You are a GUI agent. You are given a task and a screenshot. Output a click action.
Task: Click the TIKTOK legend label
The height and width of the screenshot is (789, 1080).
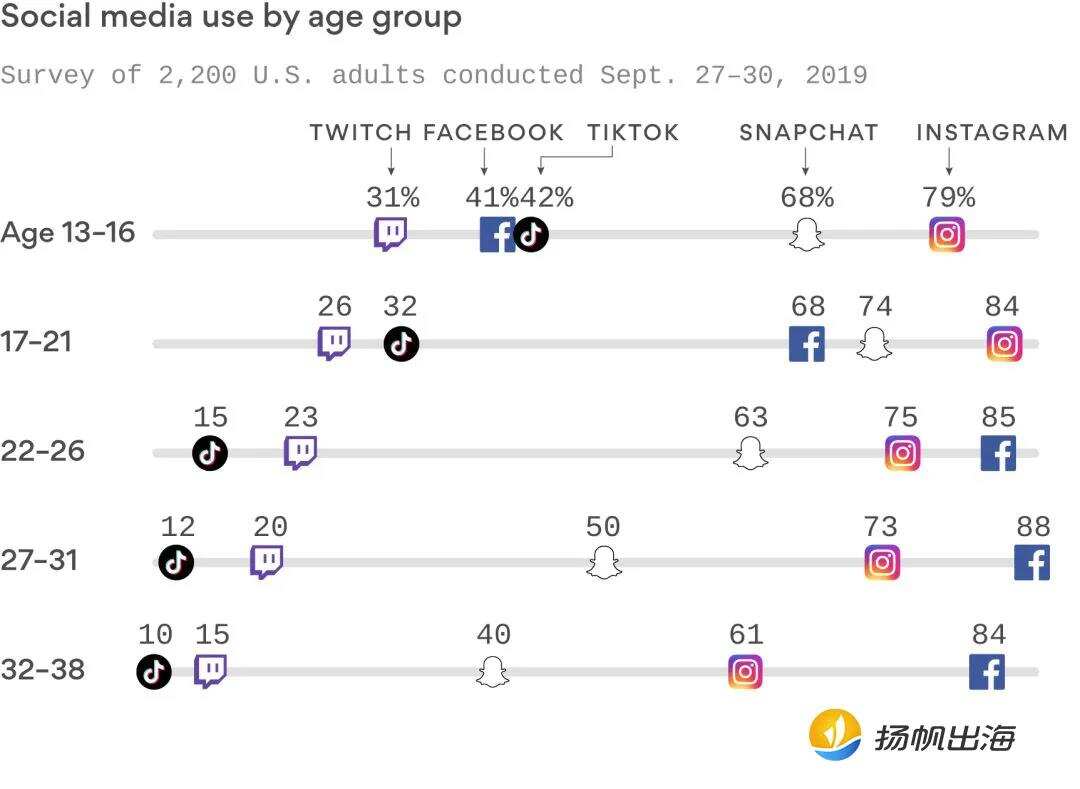click(x=632, y=133)
